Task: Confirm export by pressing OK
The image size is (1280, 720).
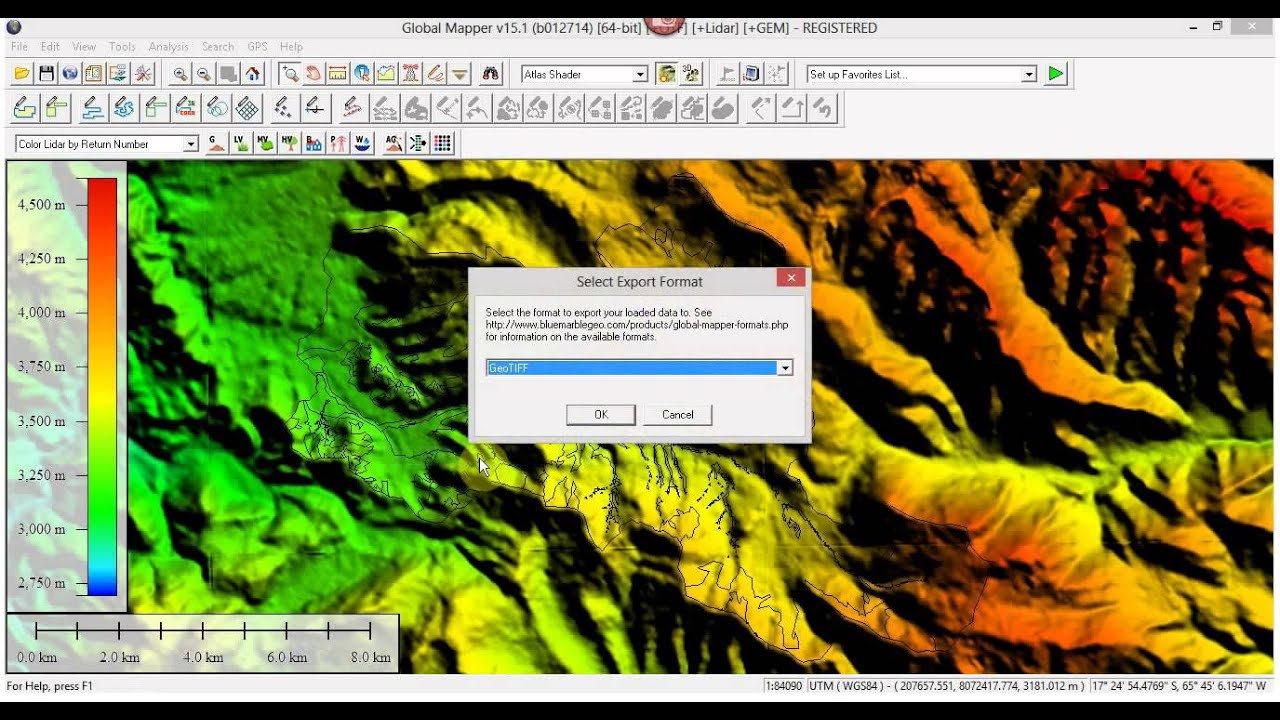Action: pyautogui.click(x=600, y=414)
